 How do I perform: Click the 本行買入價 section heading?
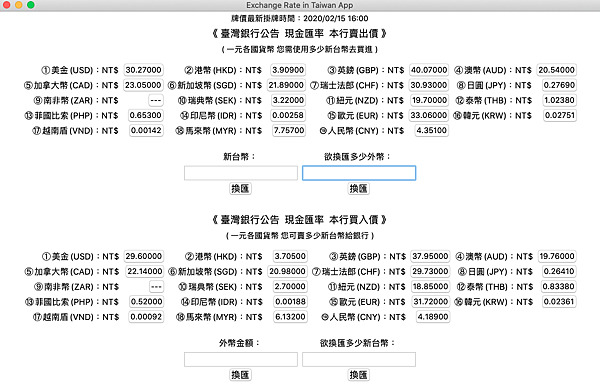[x=300, y=220]
